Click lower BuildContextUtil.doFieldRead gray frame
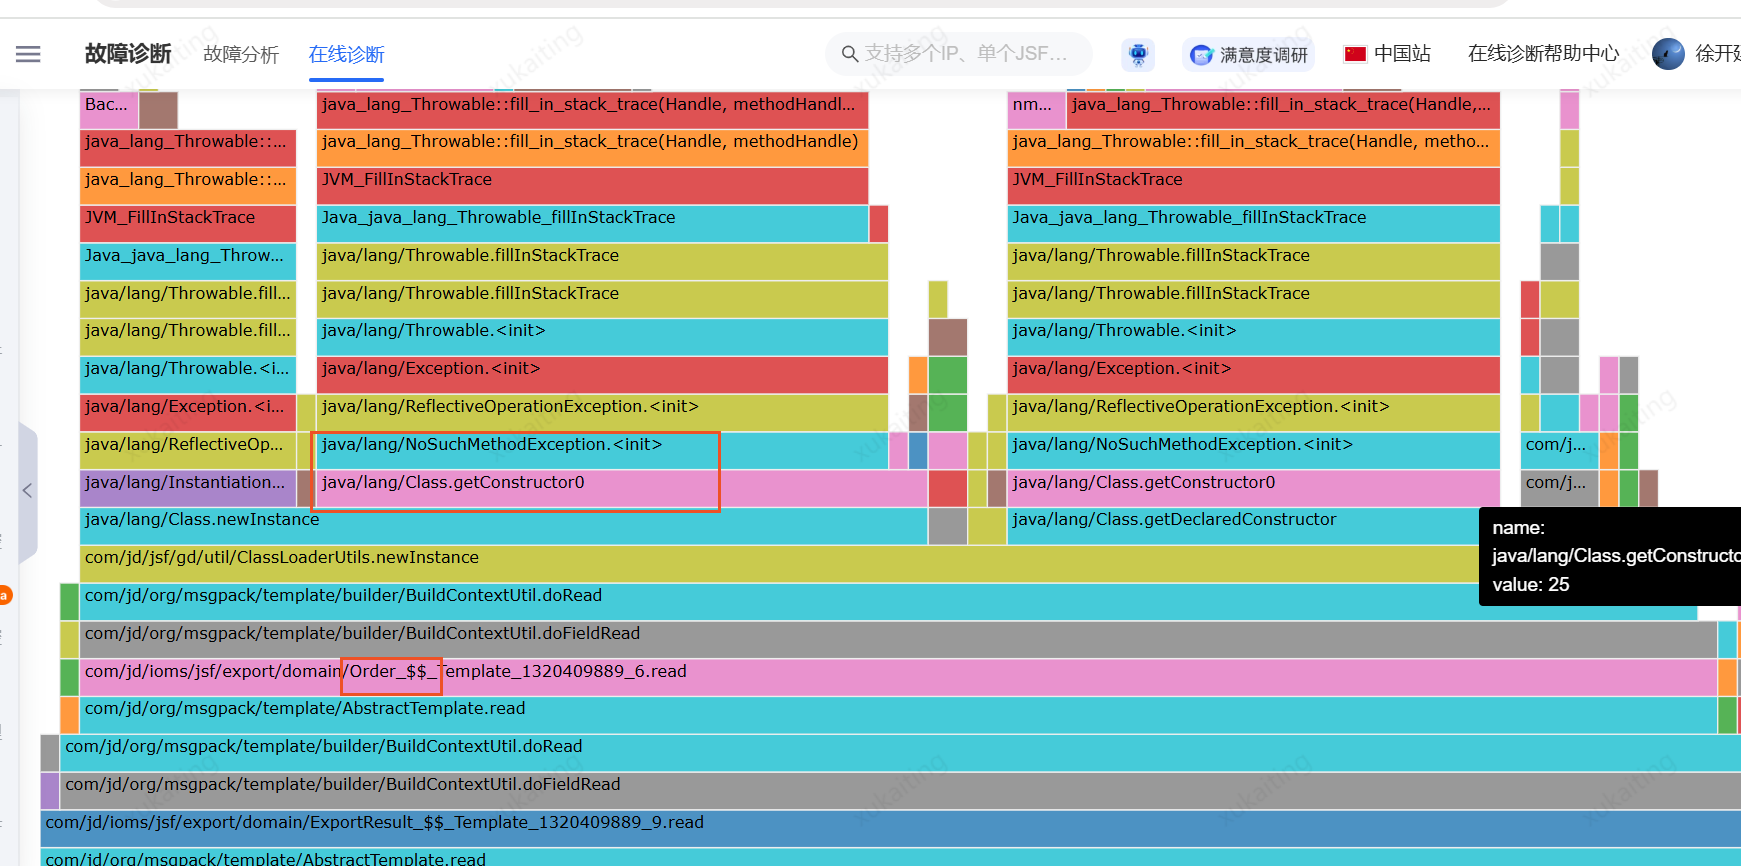The height and width of the screenshot is (866, 1741). click(x=900, y=791)
